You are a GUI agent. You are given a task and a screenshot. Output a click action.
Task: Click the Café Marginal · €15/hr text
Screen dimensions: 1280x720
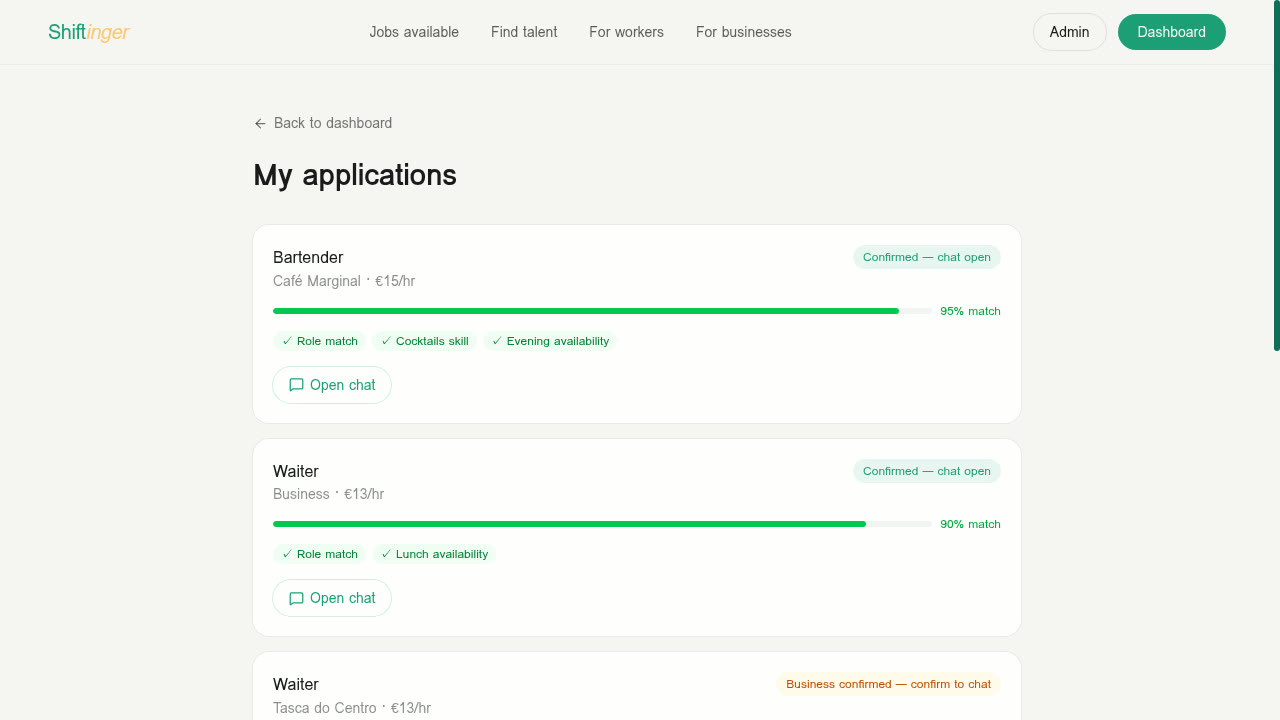point(344,281)
